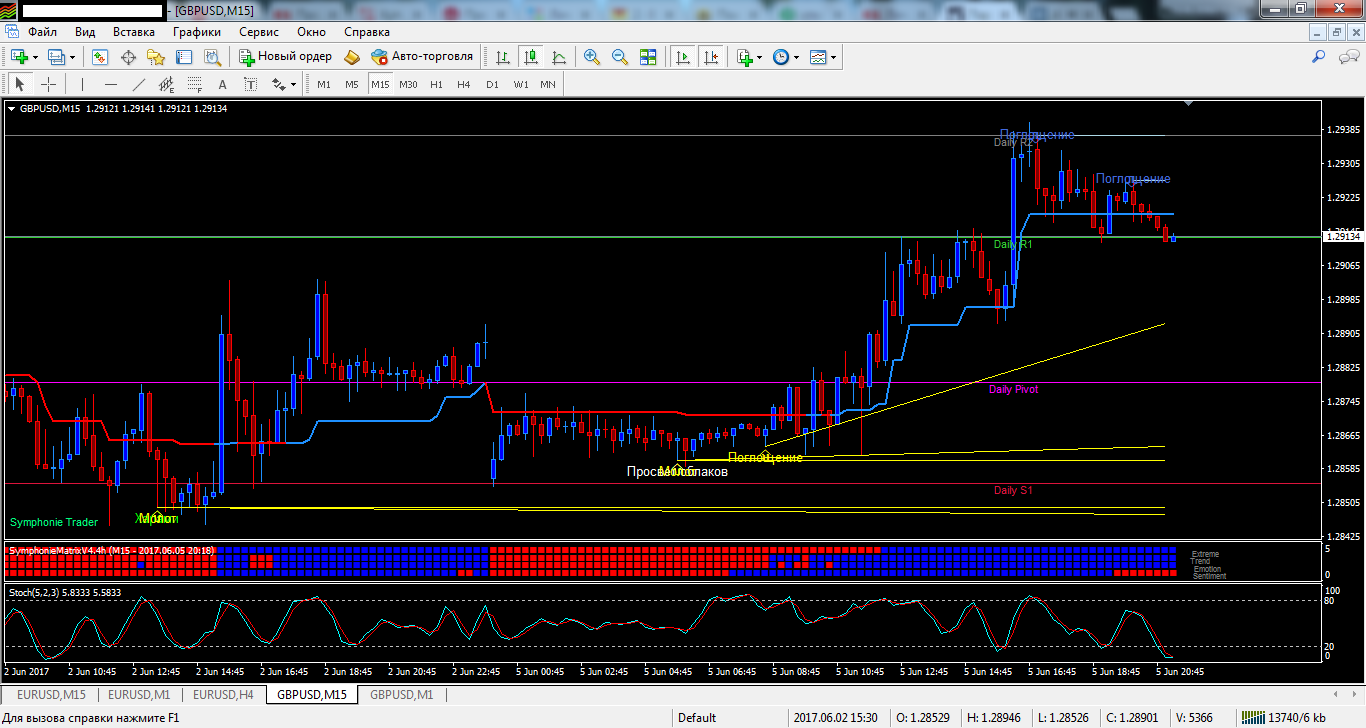Select the Fibonacci Retracement tool
The image size is (1366, 728).
(x=194, y=84)
